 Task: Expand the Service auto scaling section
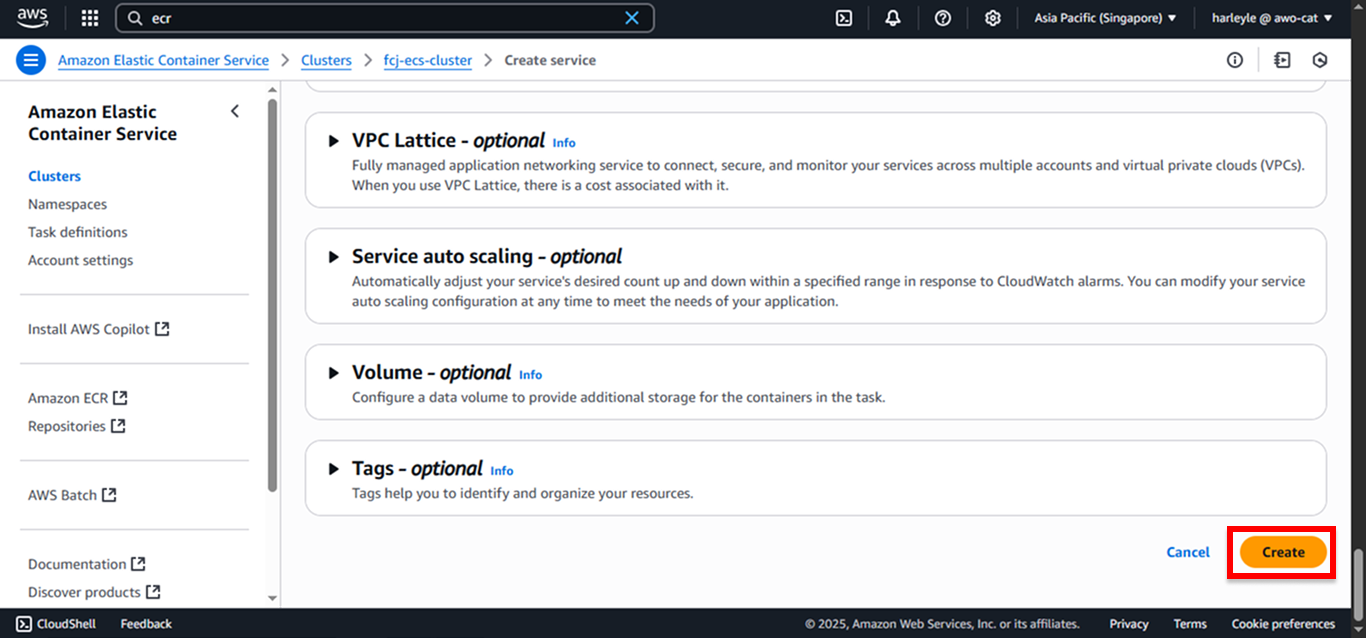(x=334, y=257)
